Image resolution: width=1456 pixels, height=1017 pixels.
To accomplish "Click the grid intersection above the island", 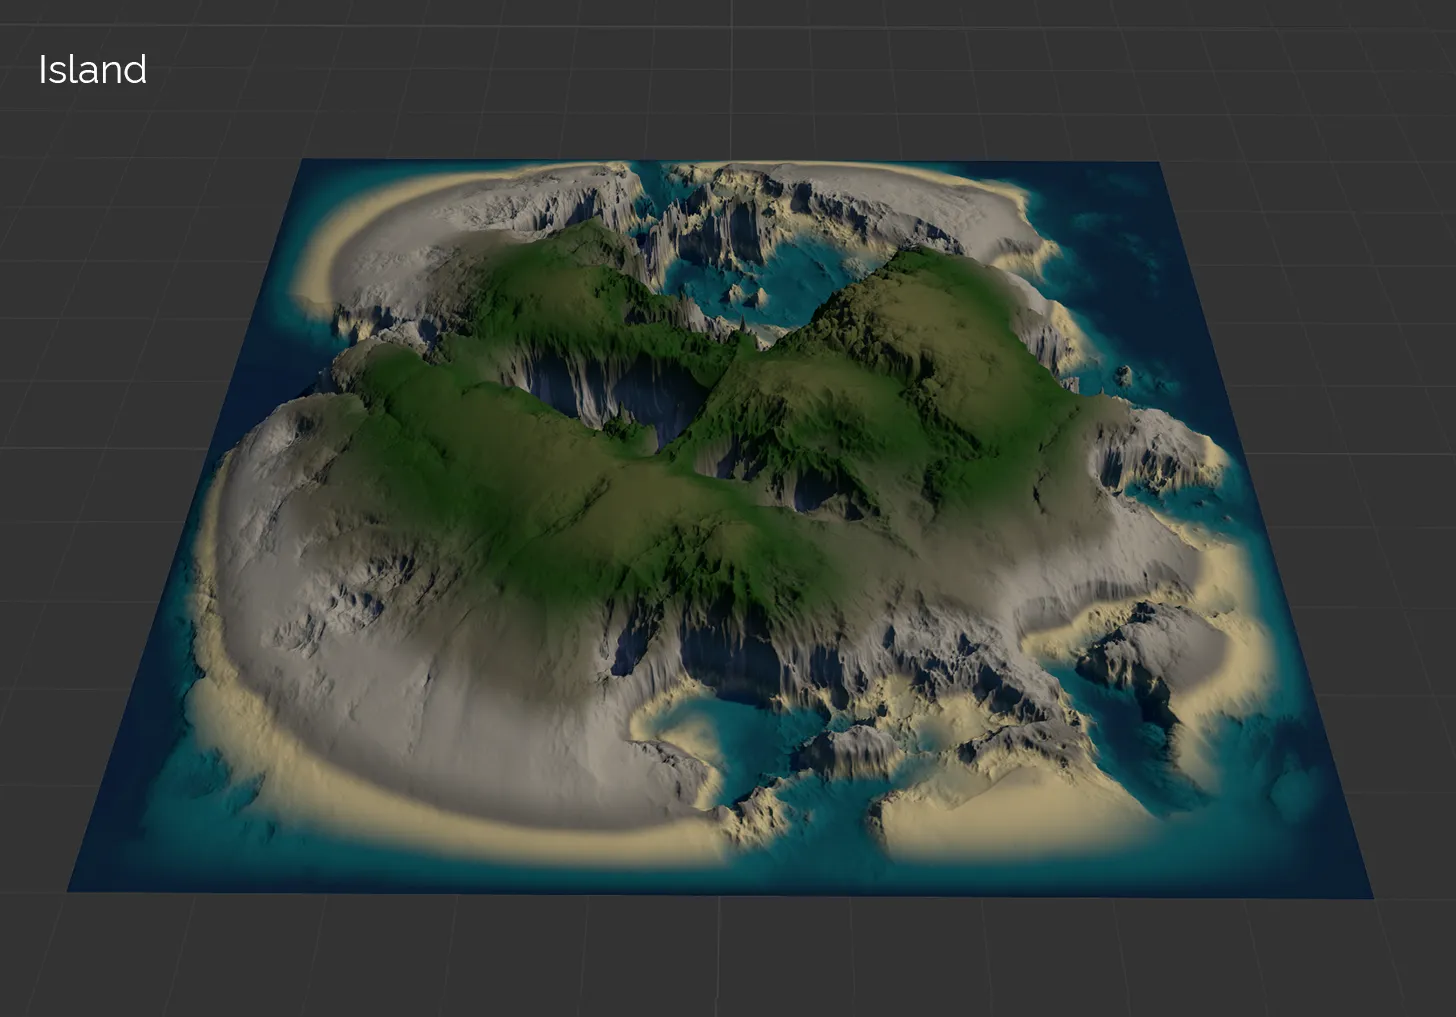I will (730, 70).
